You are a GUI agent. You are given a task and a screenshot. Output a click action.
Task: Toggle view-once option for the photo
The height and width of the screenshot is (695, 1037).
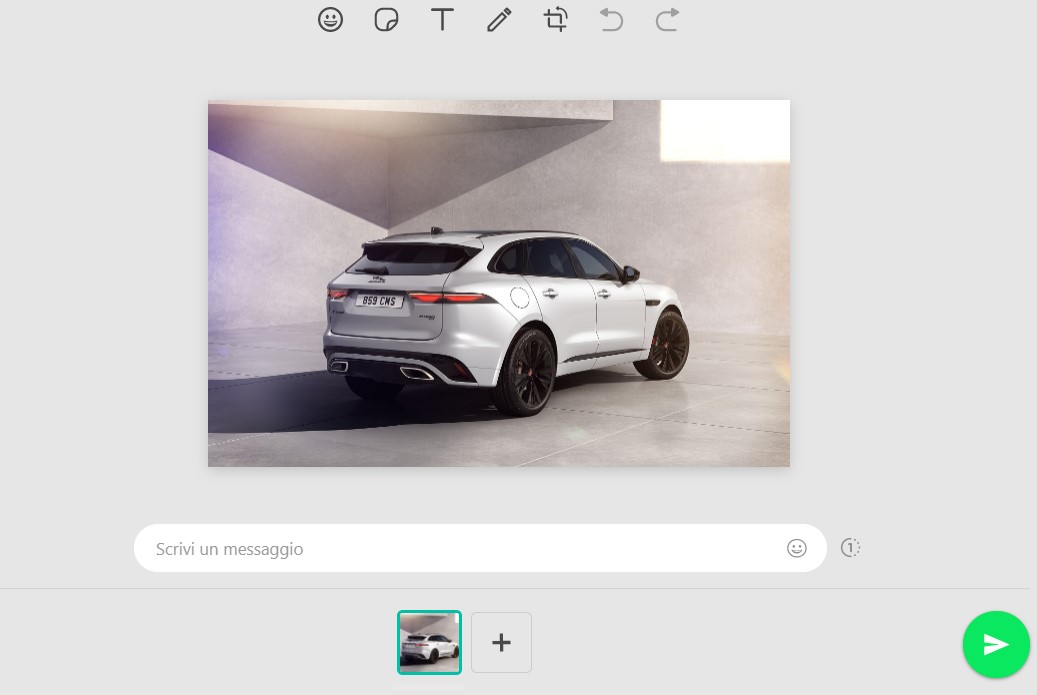850,548
